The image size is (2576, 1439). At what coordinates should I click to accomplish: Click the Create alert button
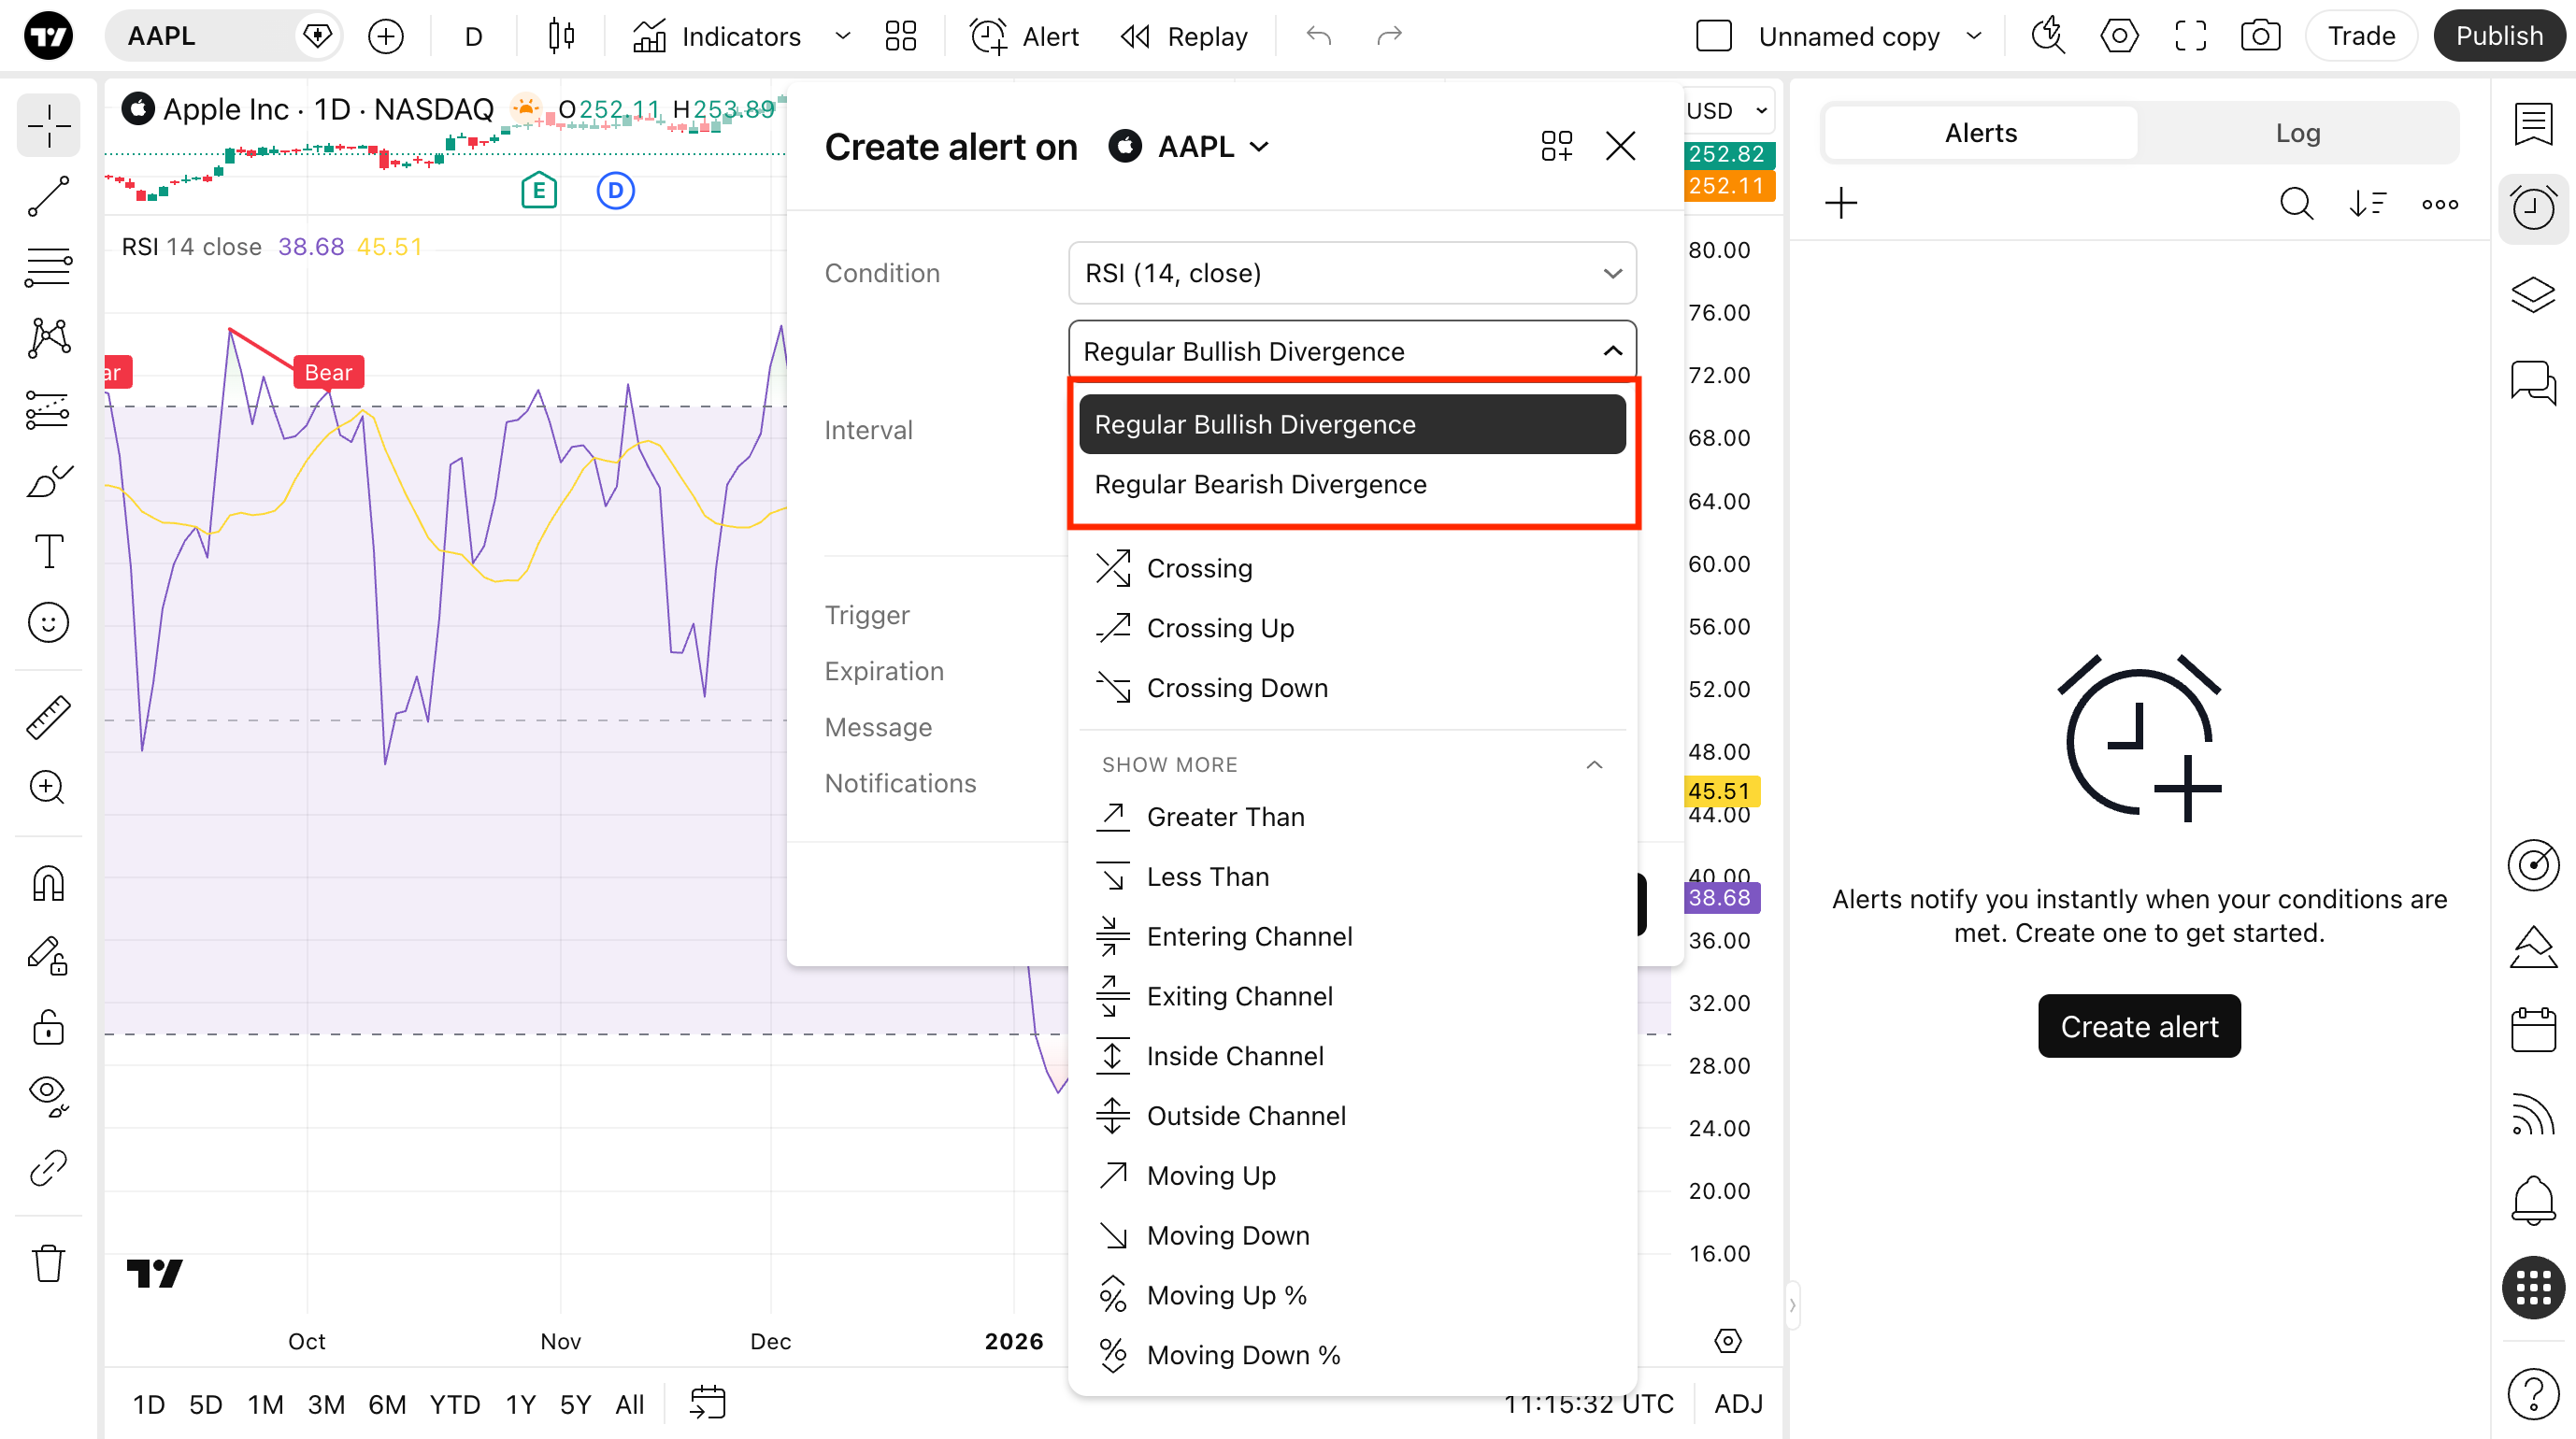click(x=2139, y=1026)
